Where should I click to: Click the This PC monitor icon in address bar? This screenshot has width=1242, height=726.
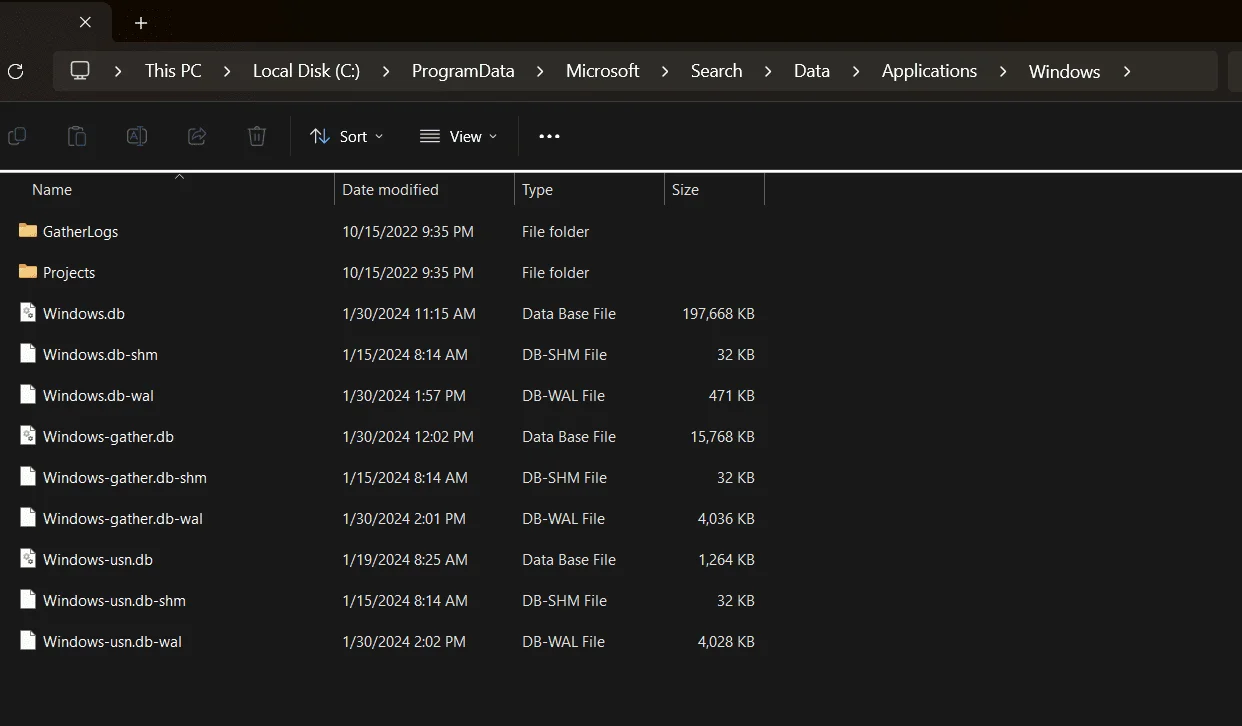(x=80, y=71)
